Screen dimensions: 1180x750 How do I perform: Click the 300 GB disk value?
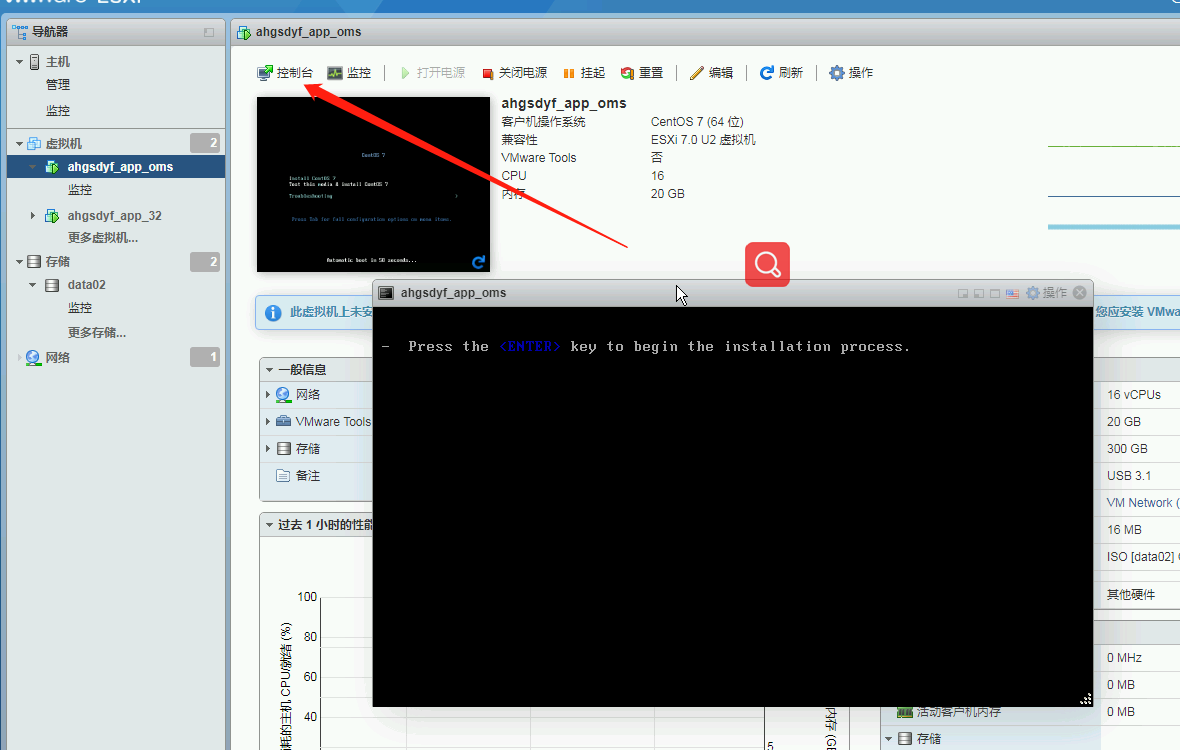[x=1127, y=449]
